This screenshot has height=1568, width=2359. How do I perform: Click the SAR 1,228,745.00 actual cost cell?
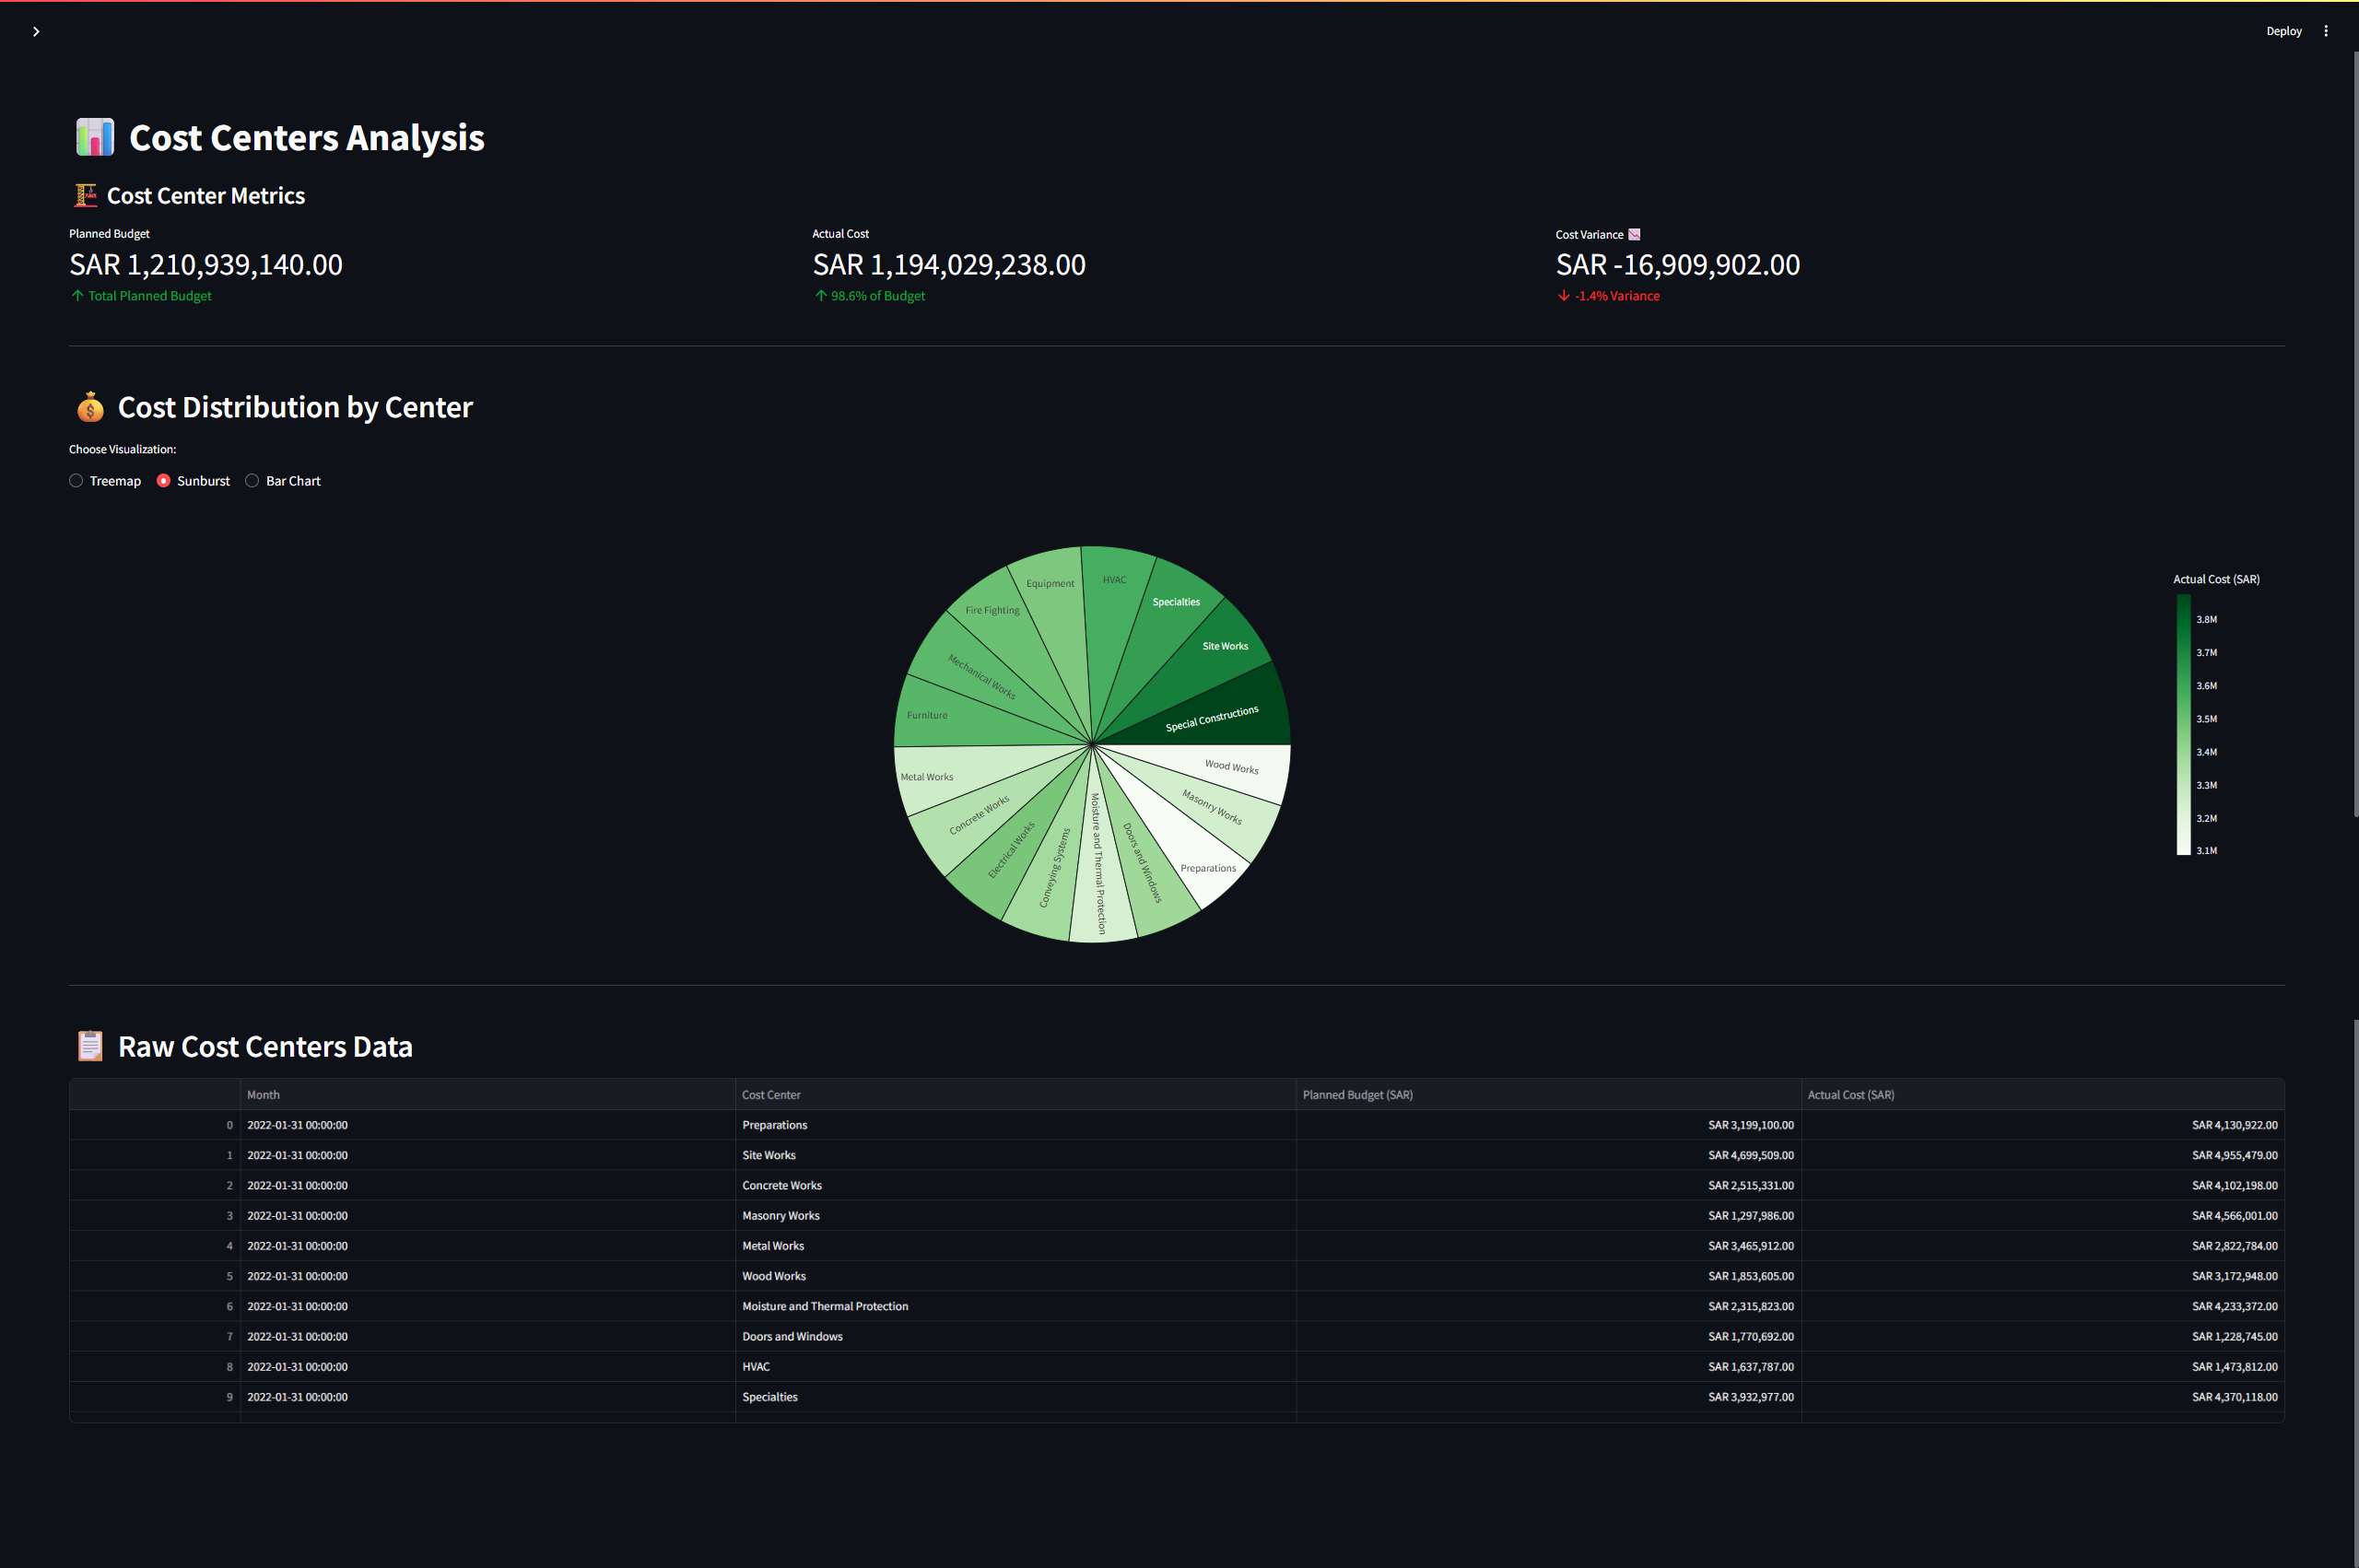click(x=2042, y=1337)
